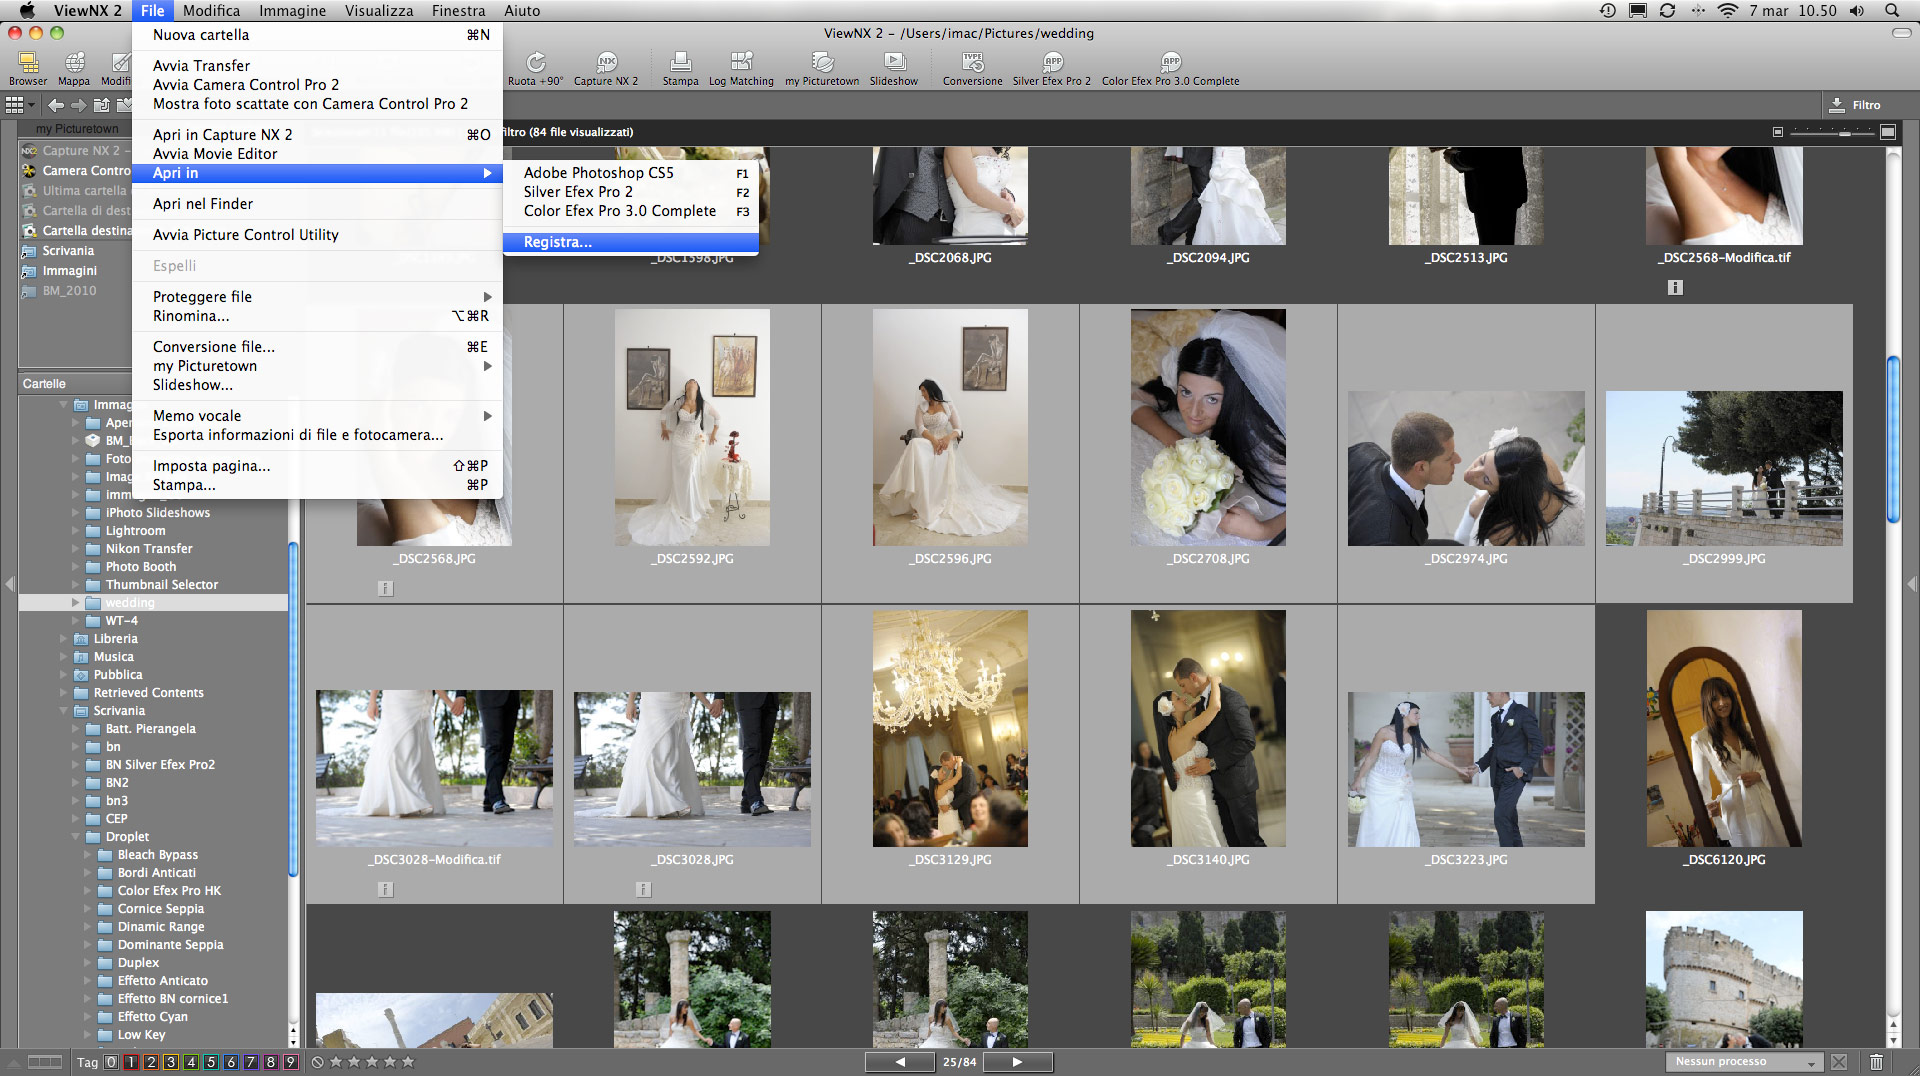This screenshot has width=1920, height=1076.
Task: Choose Nuova cartella menu item
Action: 318,35
